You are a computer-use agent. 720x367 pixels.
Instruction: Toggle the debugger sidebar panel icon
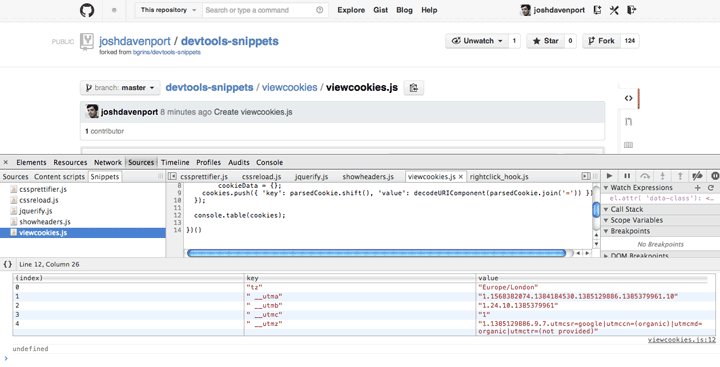pyautogui.click(x=586, y=176)
